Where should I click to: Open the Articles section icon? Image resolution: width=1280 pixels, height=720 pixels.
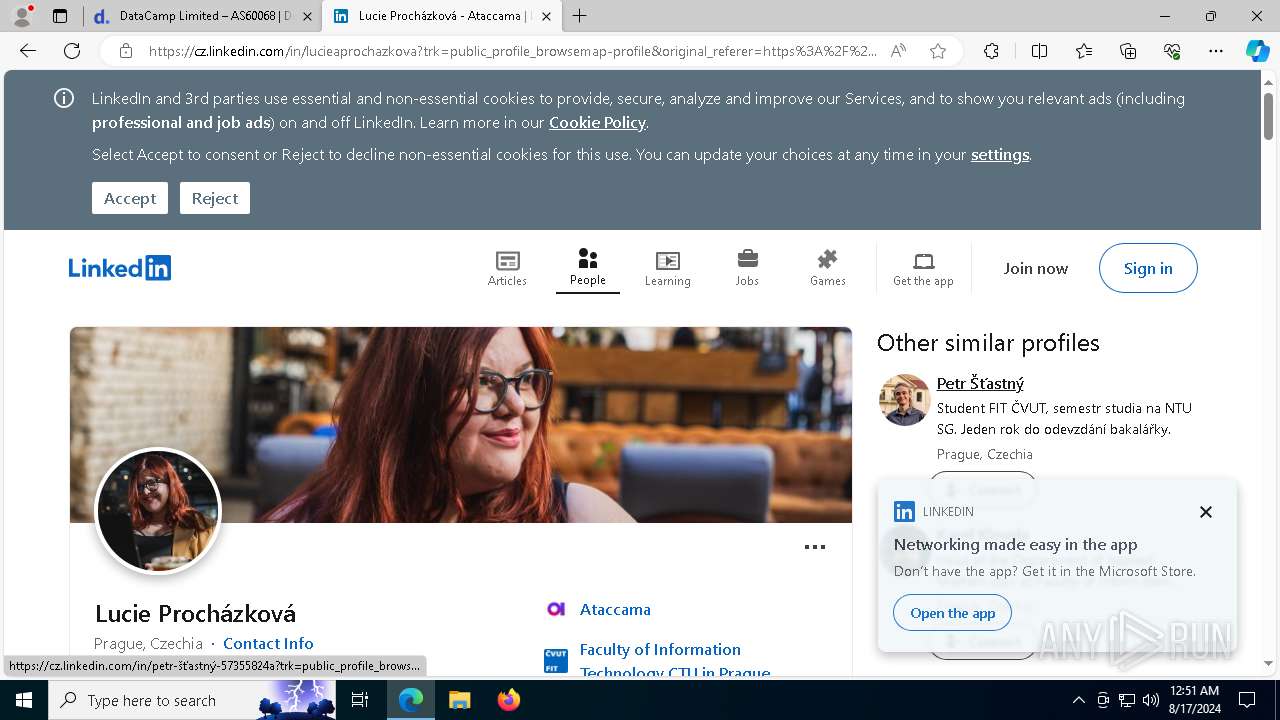pos(507,261)
